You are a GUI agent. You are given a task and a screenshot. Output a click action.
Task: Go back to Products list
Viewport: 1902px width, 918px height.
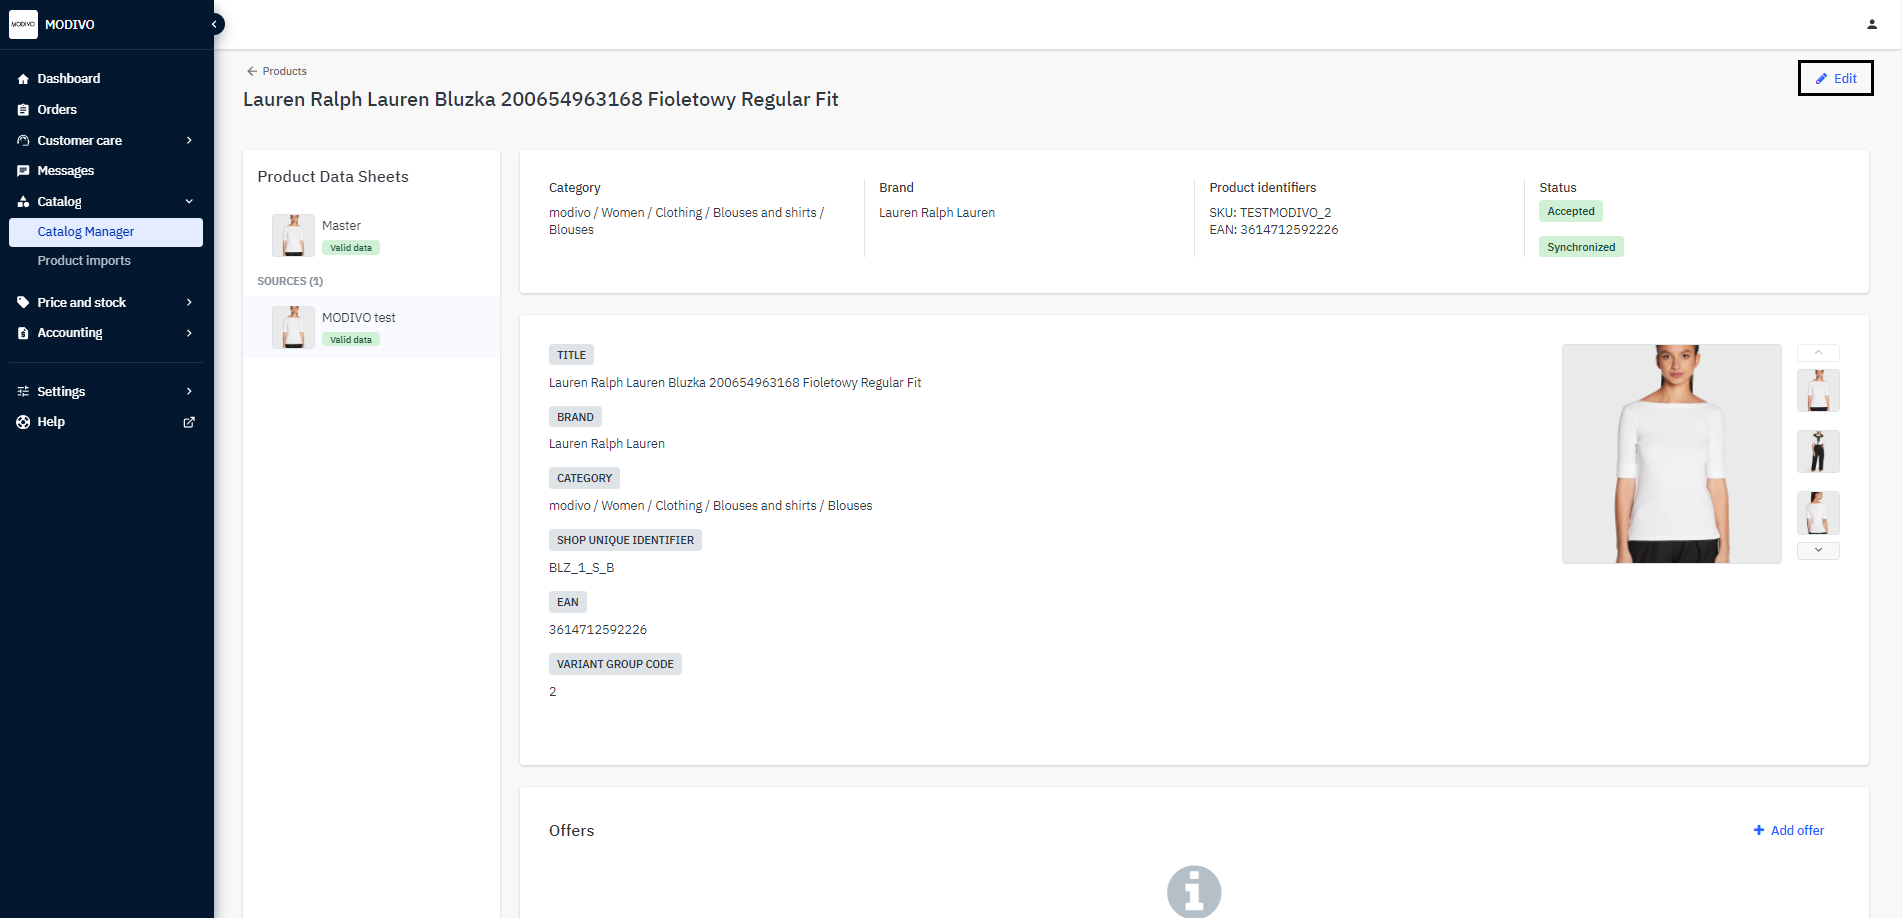pos(276,71)
